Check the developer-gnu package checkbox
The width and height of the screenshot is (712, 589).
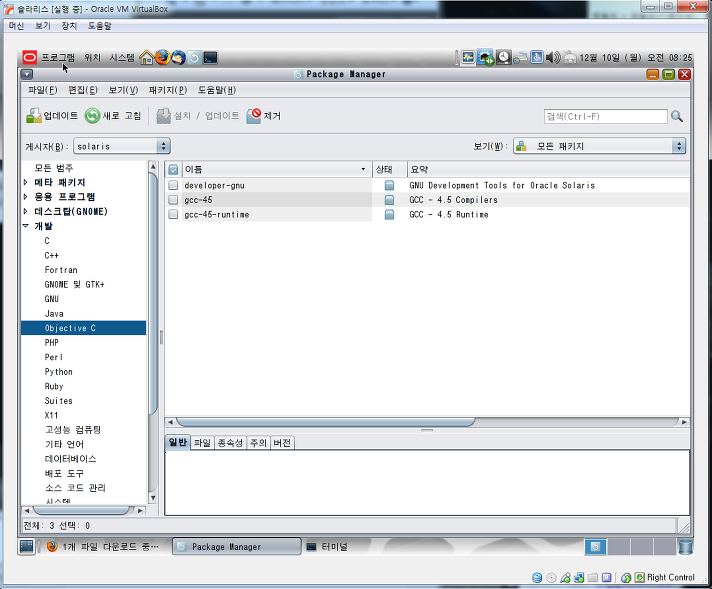173,185
